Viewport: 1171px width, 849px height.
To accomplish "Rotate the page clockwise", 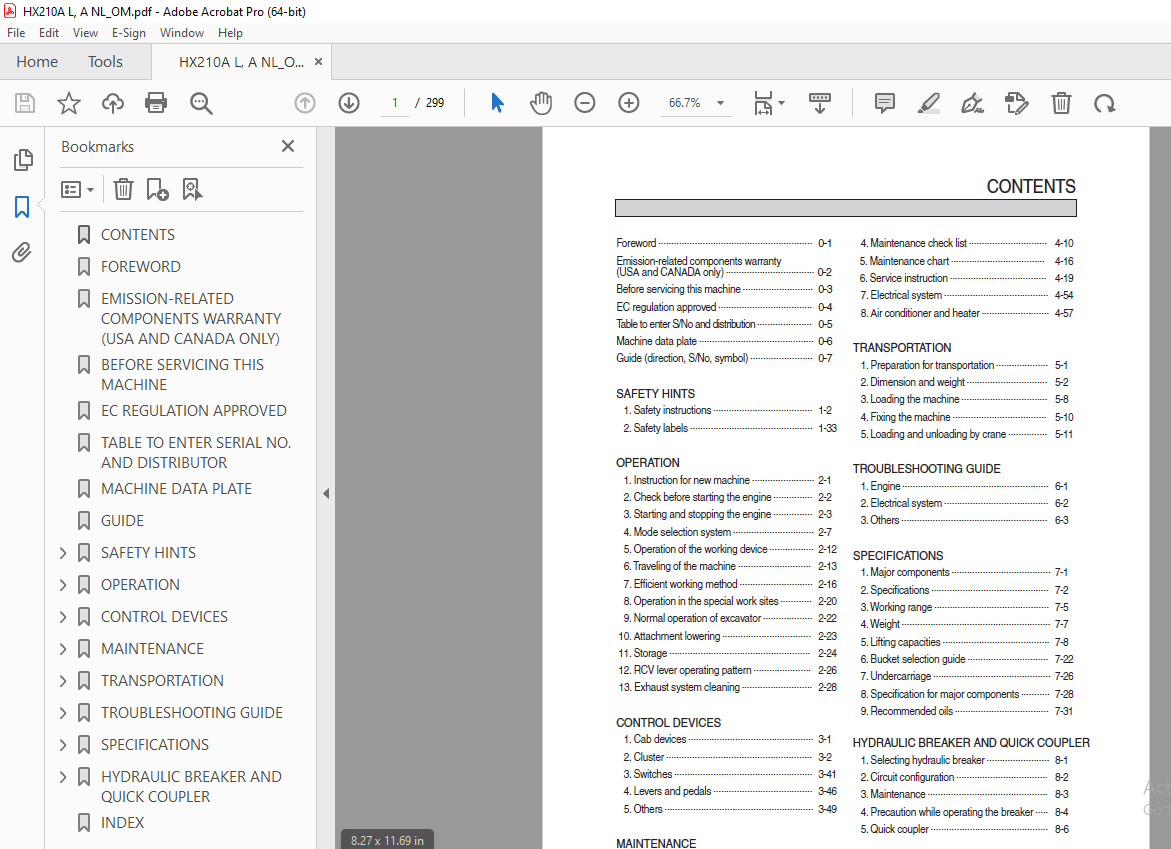I will [x=1105, y=103].
